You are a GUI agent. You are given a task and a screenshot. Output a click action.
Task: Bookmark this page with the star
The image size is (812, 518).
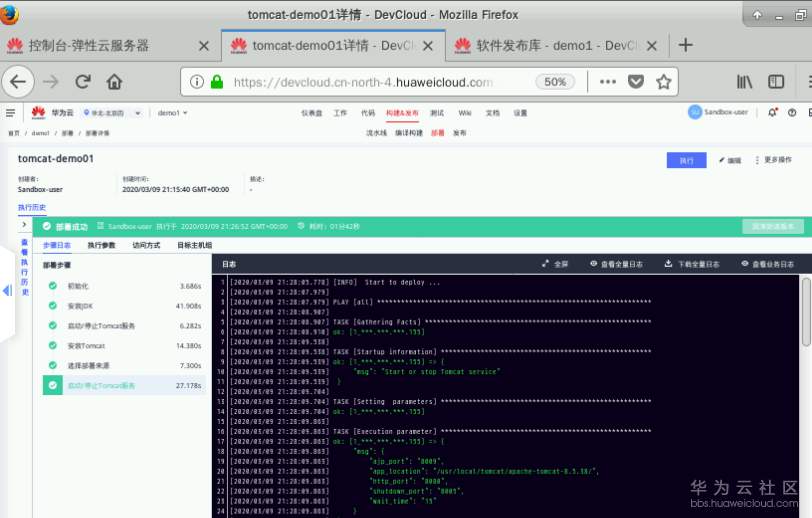pyautogui.click(x=663, y=82)
